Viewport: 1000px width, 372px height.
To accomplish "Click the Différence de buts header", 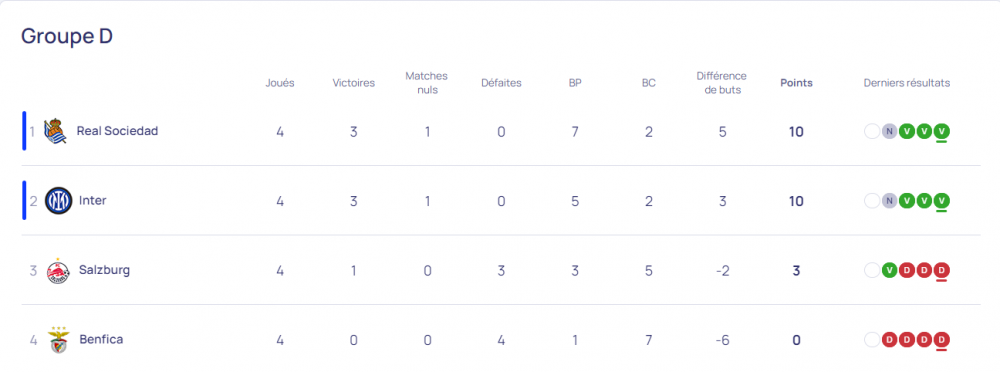I will [721, 83].
